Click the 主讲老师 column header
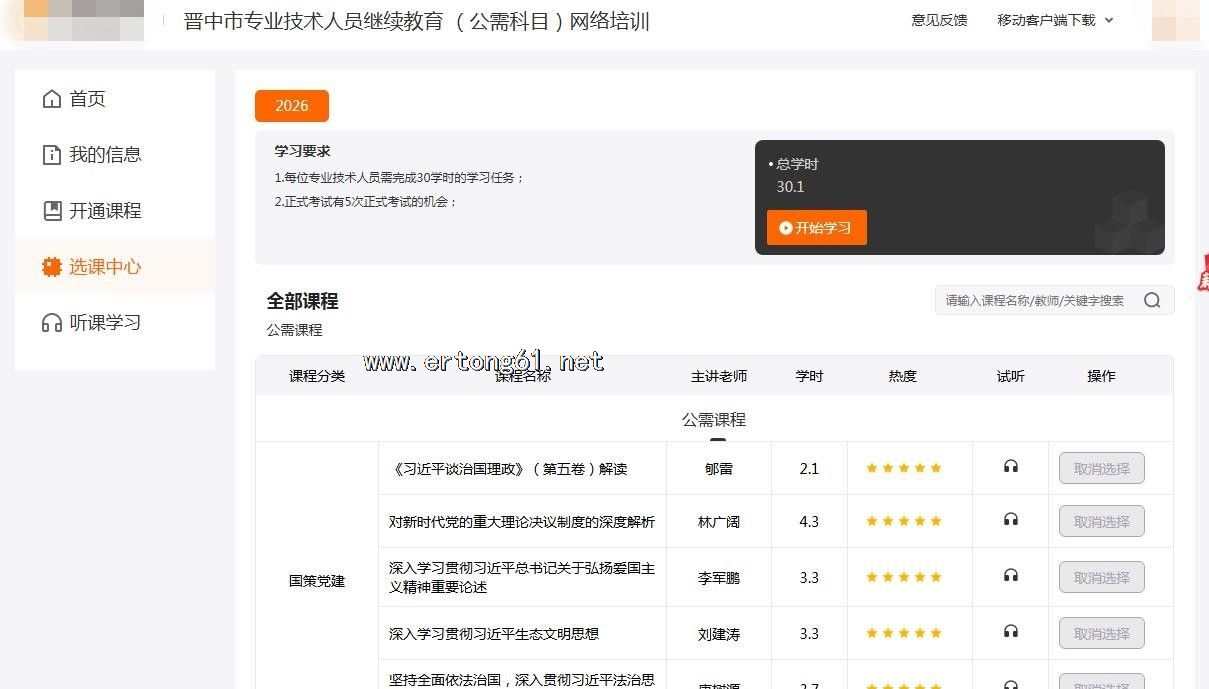 719,376
